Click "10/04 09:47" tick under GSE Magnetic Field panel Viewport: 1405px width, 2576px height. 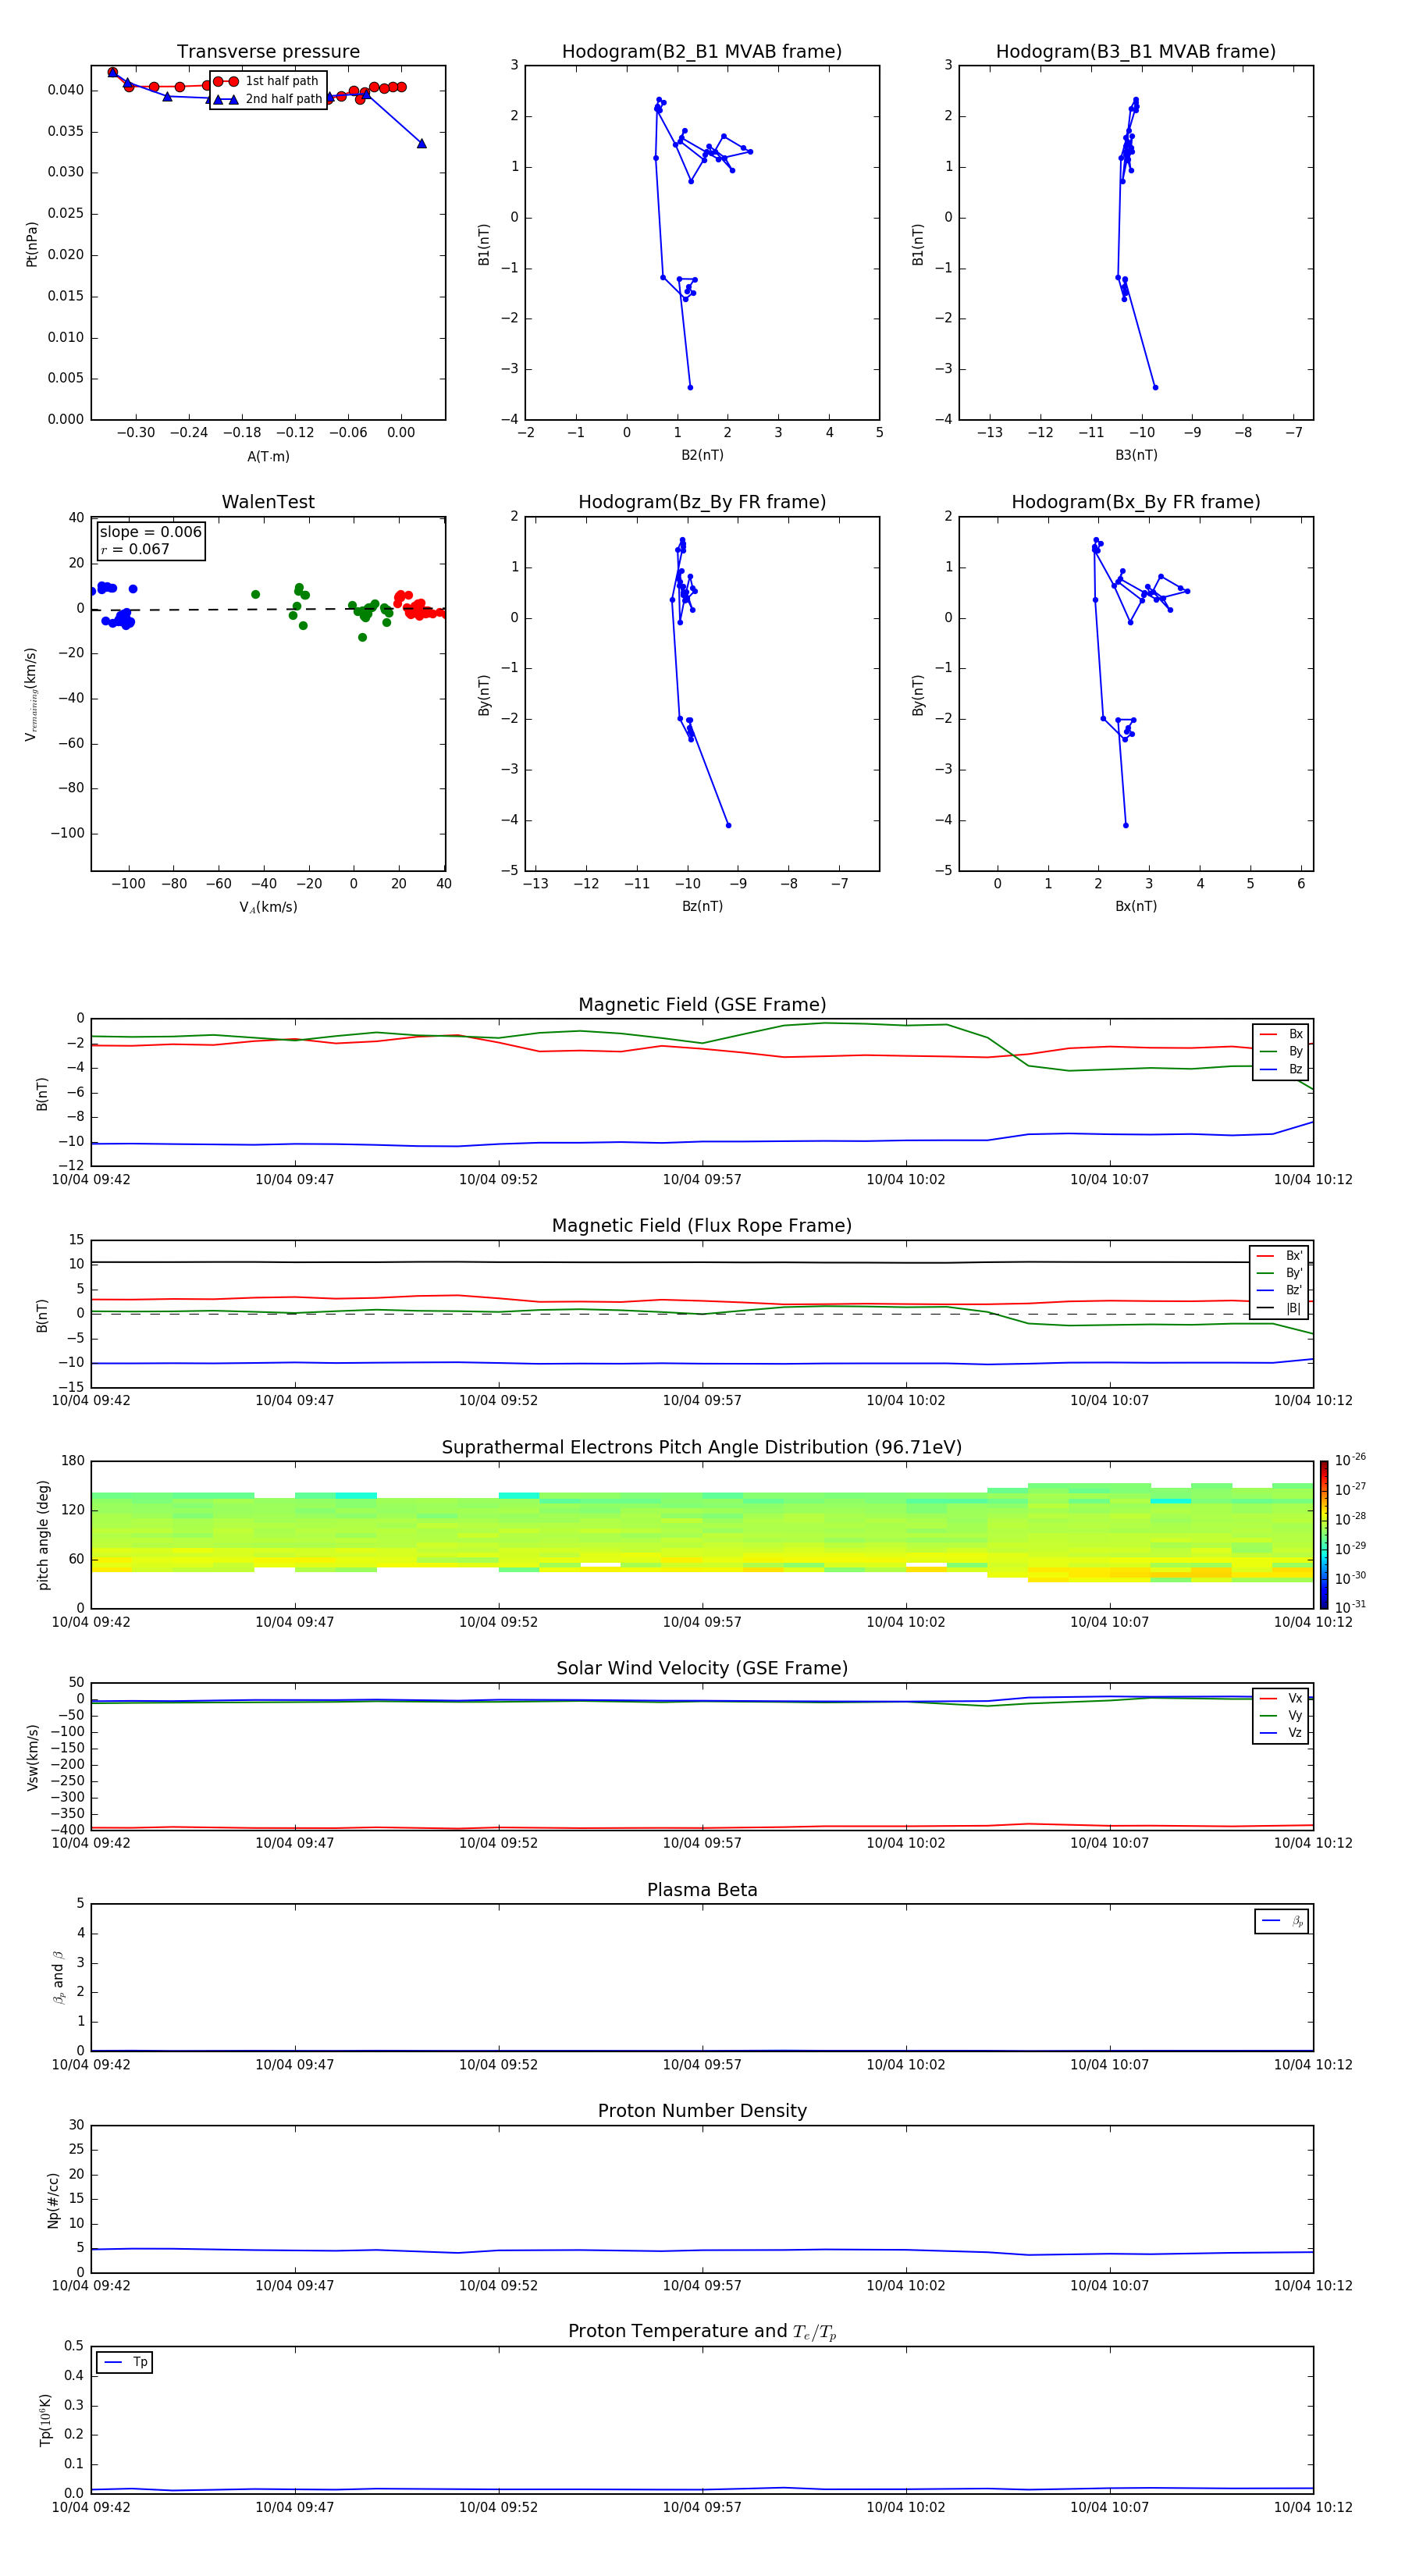coord(294,1180)
